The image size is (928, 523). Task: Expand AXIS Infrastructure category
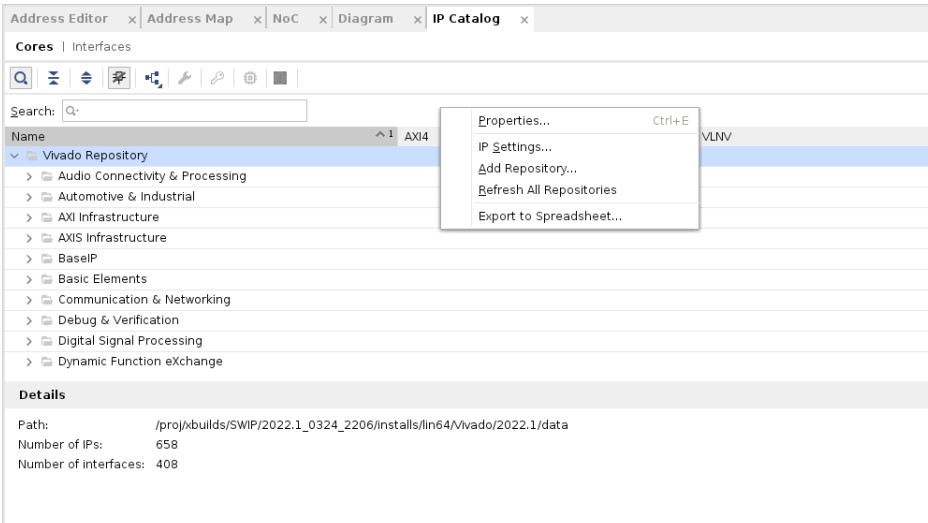(x=29, y=238)
